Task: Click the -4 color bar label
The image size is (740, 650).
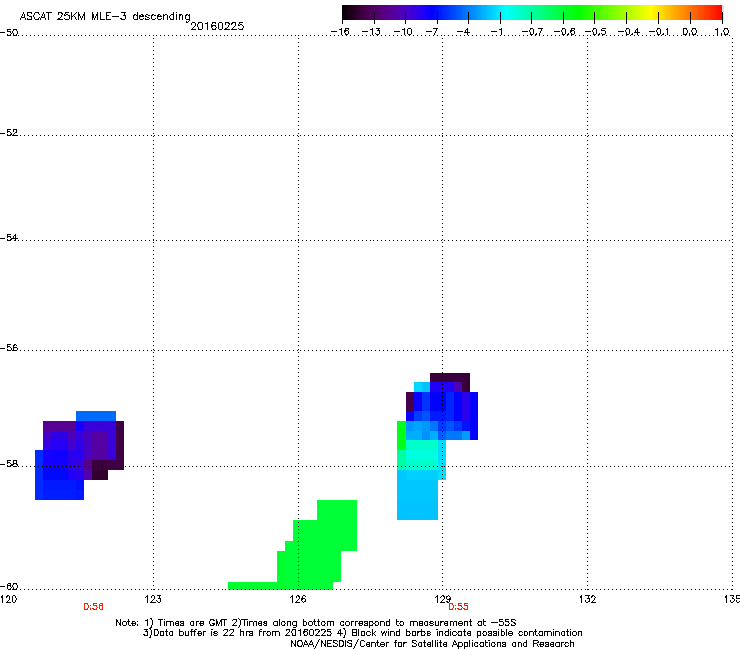Action: [x=463, y=32]
